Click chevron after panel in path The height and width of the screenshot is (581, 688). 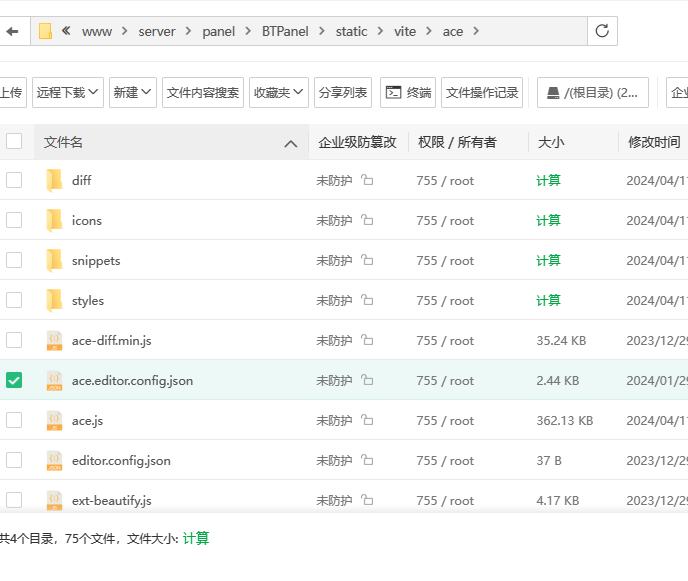coord(248,31)
